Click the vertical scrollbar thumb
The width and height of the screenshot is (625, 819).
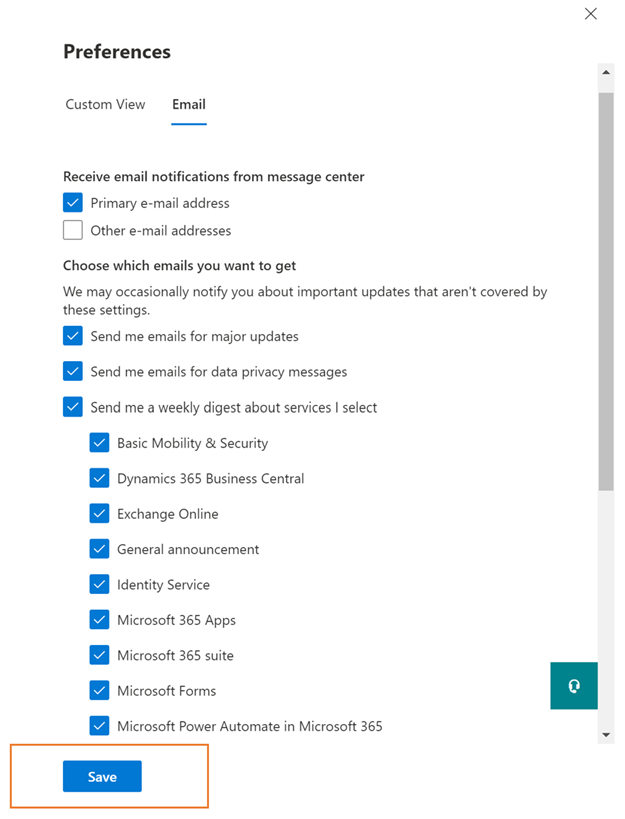click(x=606, y=291)
